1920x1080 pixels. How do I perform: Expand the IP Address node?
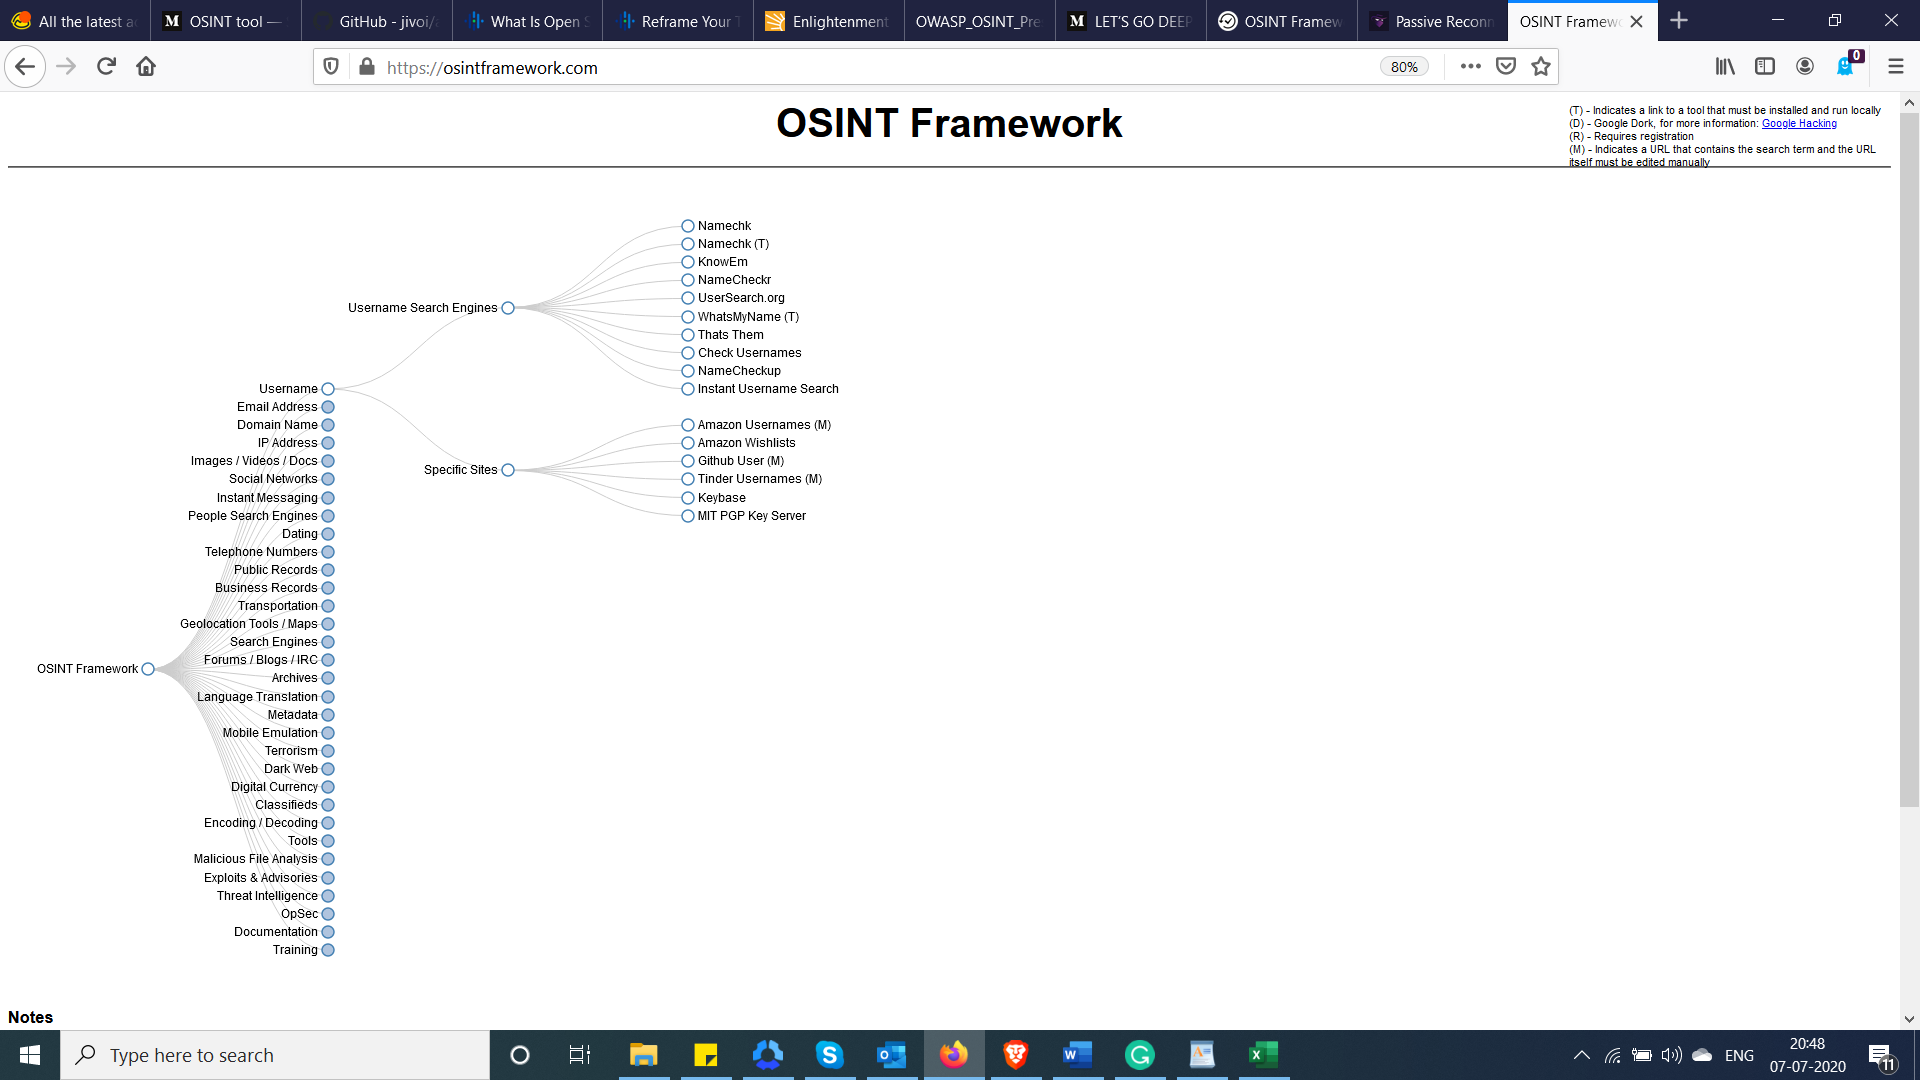coord(328,443)
